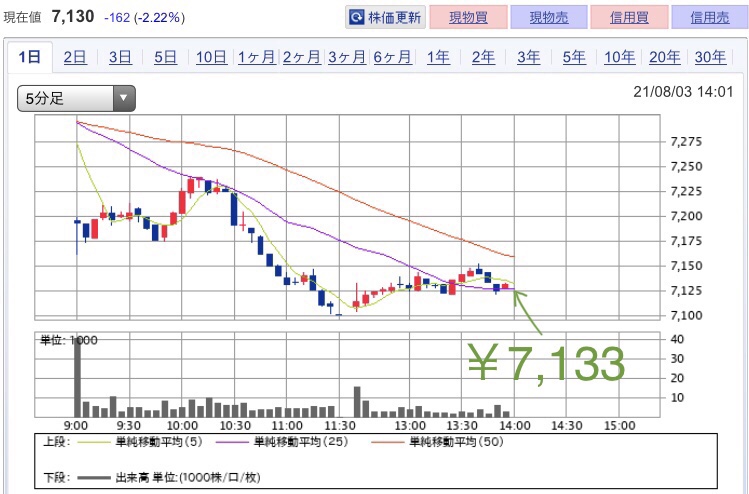This screenshot has height=494, width=749.
Task: Click the tall 9:00 volume bar
Action: 77,377
